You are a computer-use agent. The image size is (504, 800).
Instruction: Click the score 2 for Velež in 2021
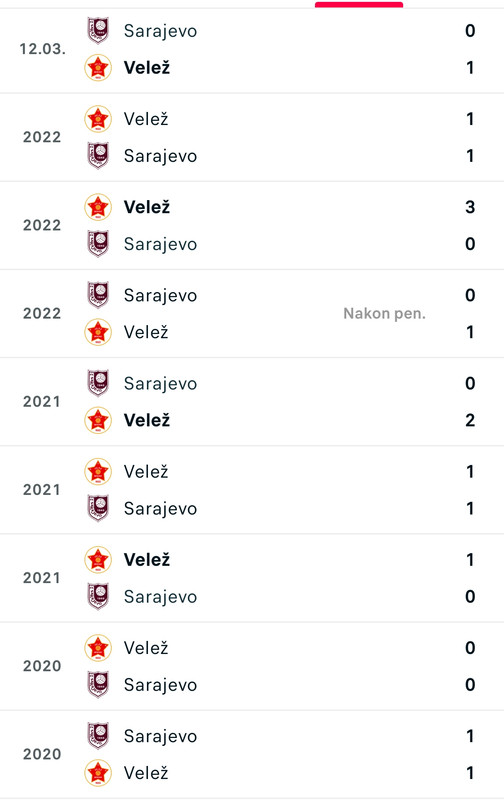(470, 420)
